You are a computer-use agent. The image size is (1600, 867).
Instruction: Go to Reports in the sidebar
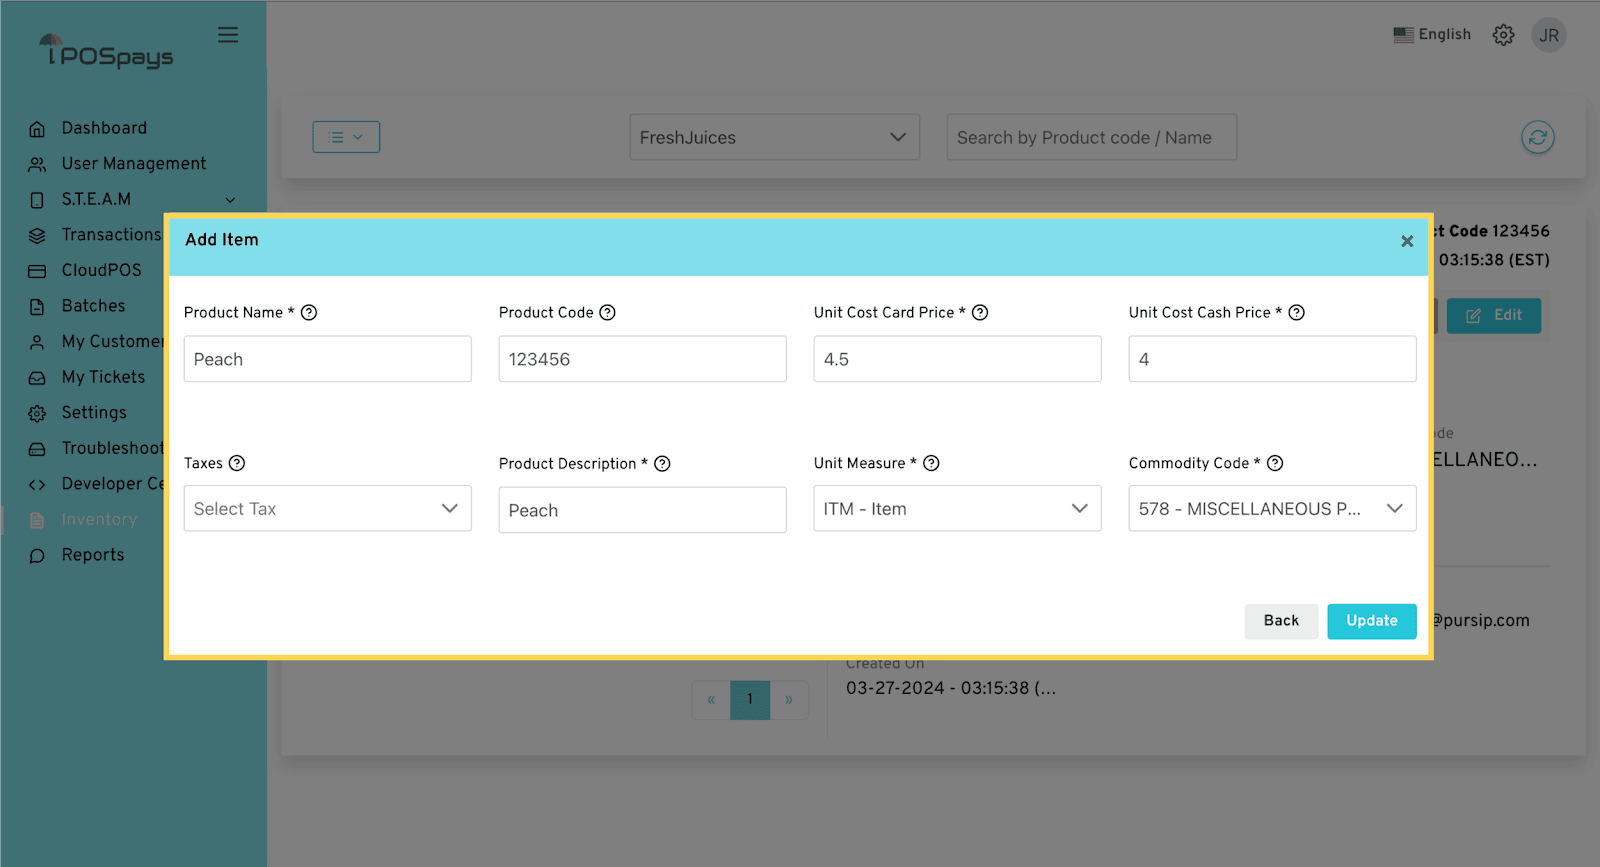(93, 555)
